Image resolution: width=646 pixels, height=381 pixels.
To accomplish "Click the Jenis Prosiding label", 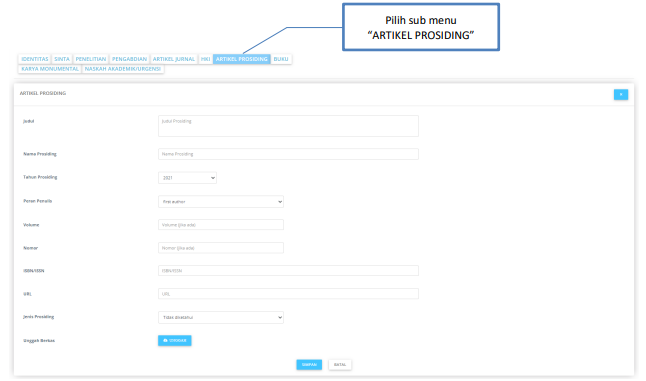I will pyautogui.click(x=39, y=317).
